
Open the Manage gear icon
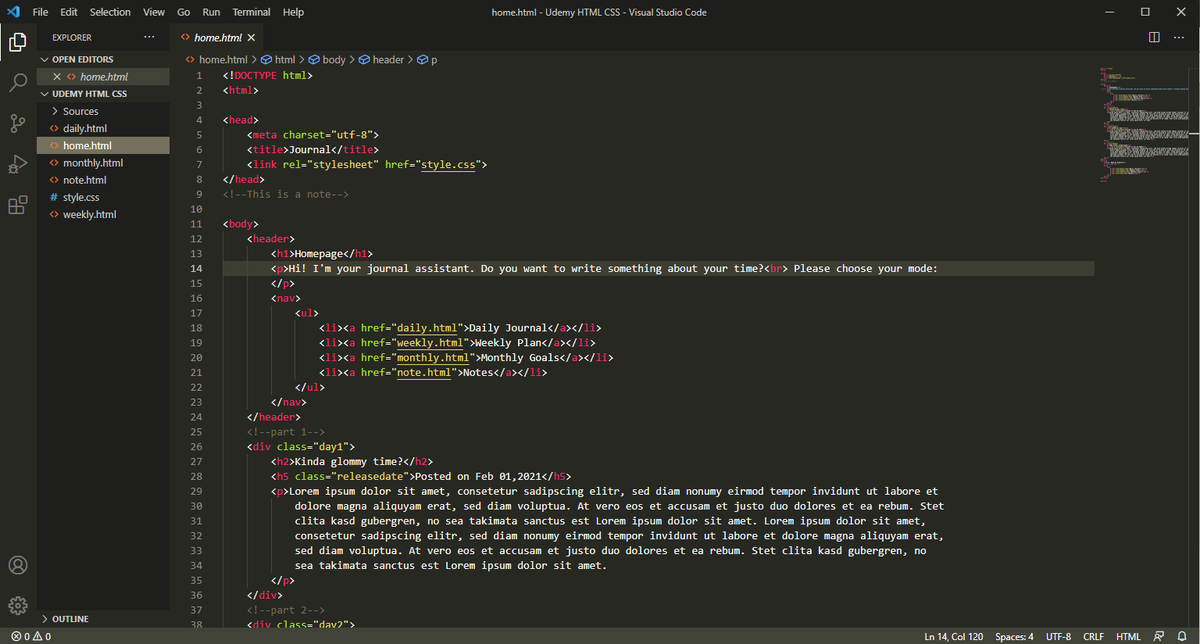pos(18,605)
